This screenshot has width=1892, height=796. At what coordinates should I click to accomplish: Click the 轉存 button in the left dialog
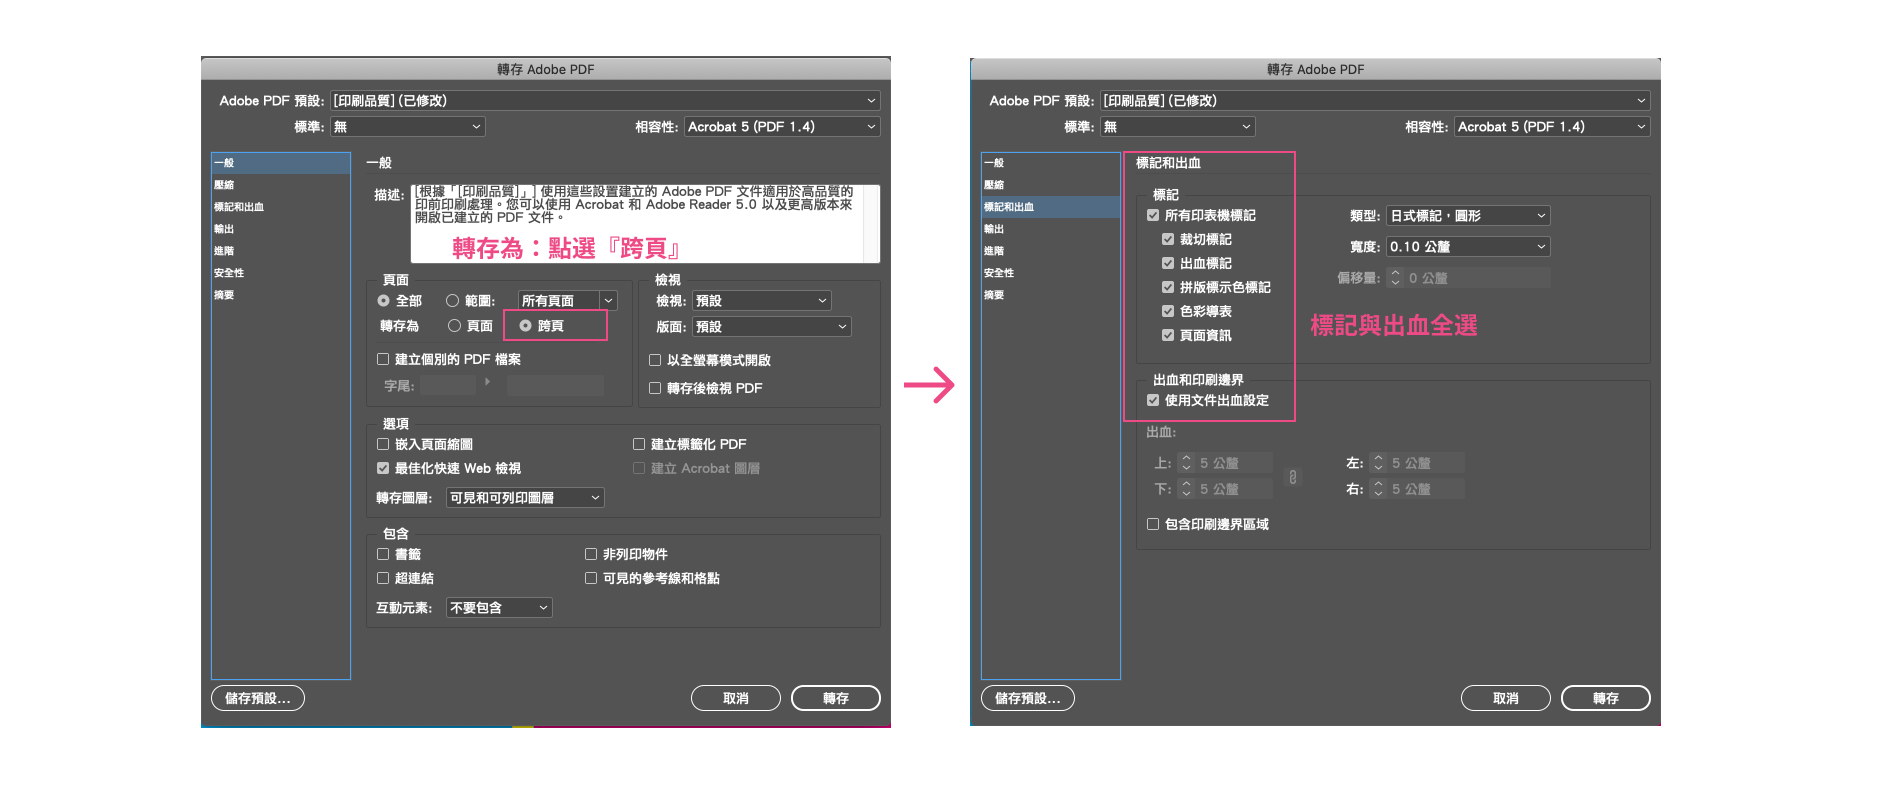835,698
